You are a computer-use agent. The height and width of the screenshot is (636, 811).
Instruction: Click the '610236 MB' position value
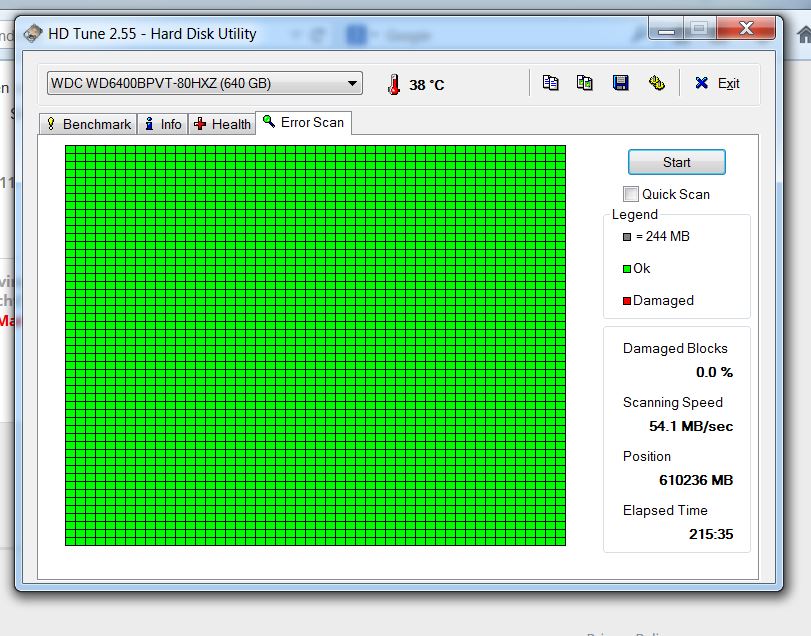[696, 480]
